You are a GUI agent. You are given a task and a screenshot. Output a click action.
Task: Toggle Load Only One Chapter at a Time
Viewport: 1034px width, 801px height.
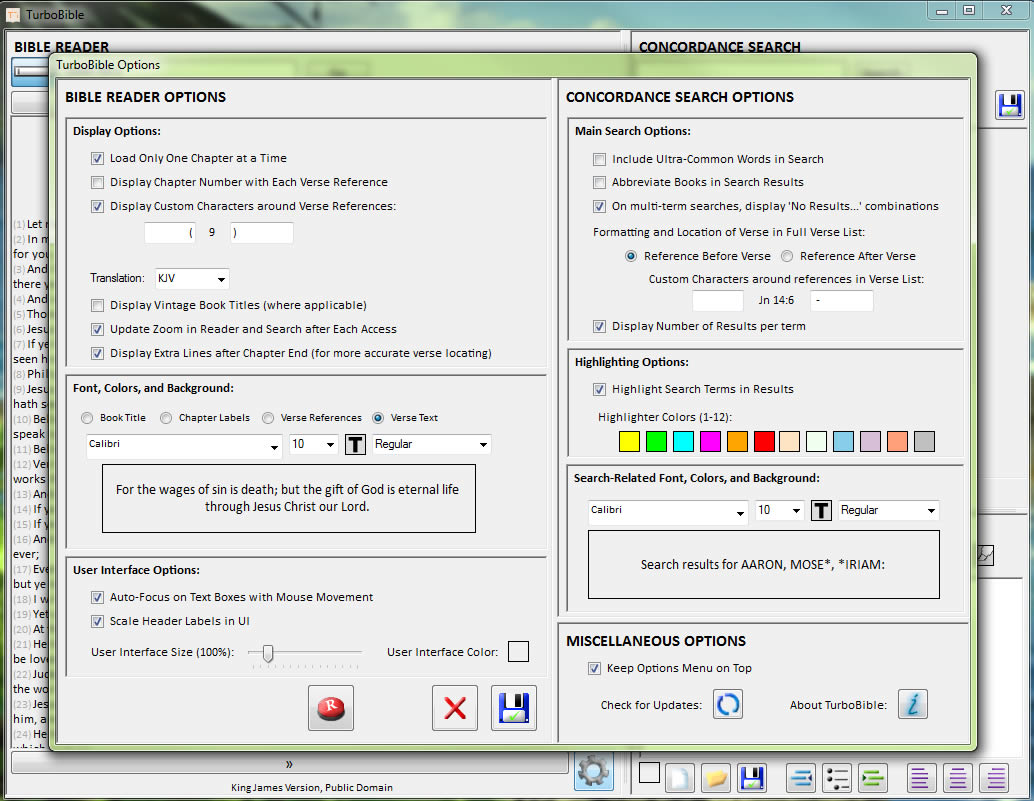click(98, 158)
